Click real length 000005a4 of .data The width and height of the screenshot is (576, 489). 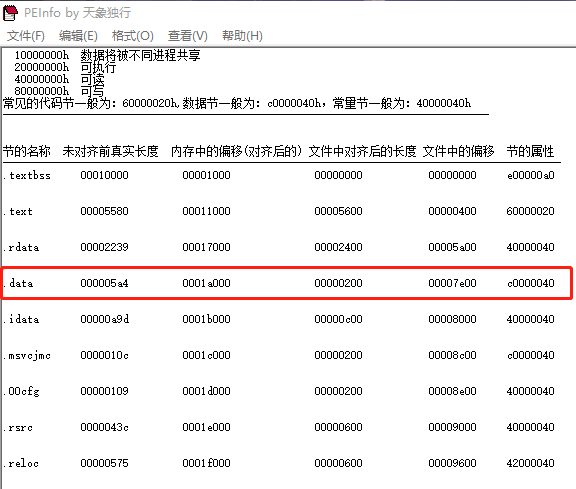pyautogui.click(x=104, y=283)
